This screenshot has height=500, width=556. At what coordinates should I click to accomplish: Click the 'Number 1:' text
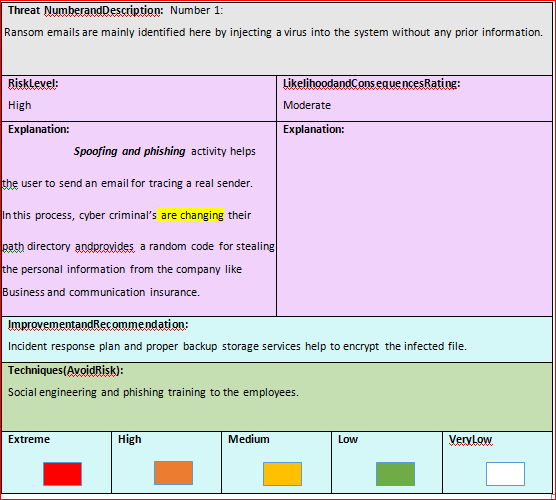pyautogui.click(x=196, y=10)
